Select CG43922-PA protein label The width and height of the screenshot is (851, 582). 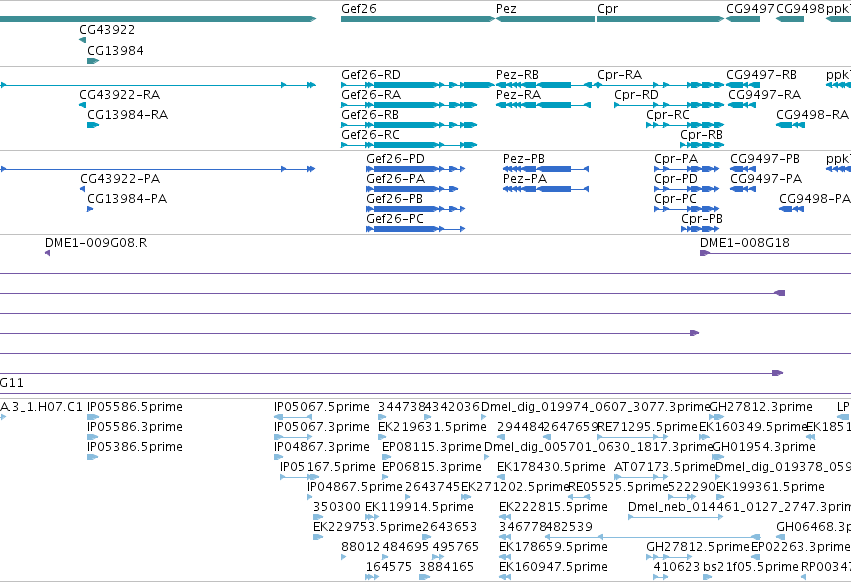120,179
